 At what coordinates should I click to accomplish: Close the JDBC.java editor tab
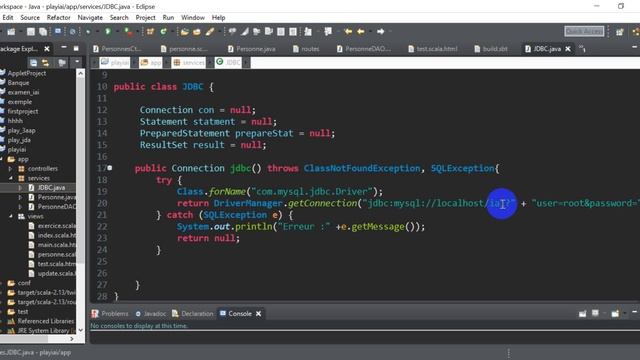click(568, 49)
